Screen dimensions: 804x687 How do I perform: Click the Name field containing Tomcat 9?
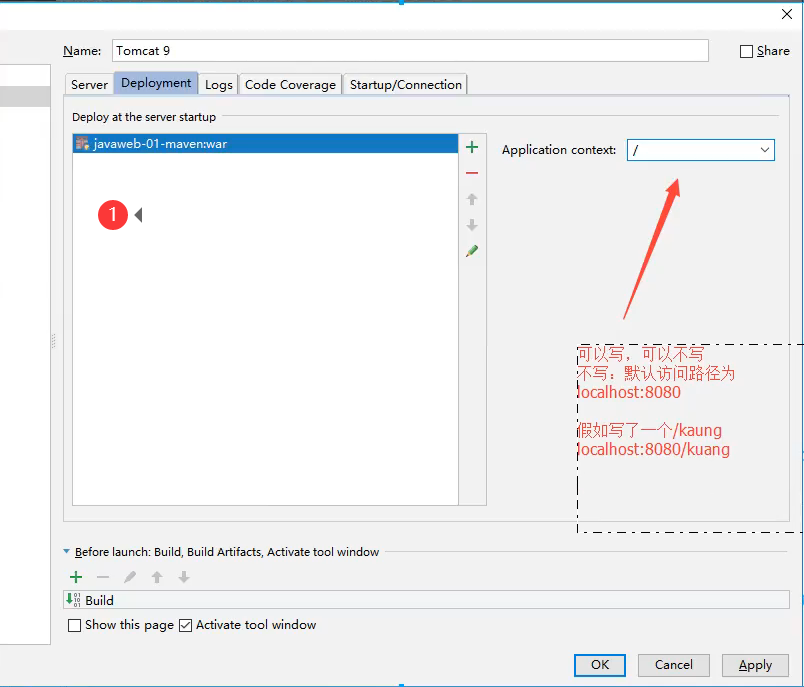[410, 51]
